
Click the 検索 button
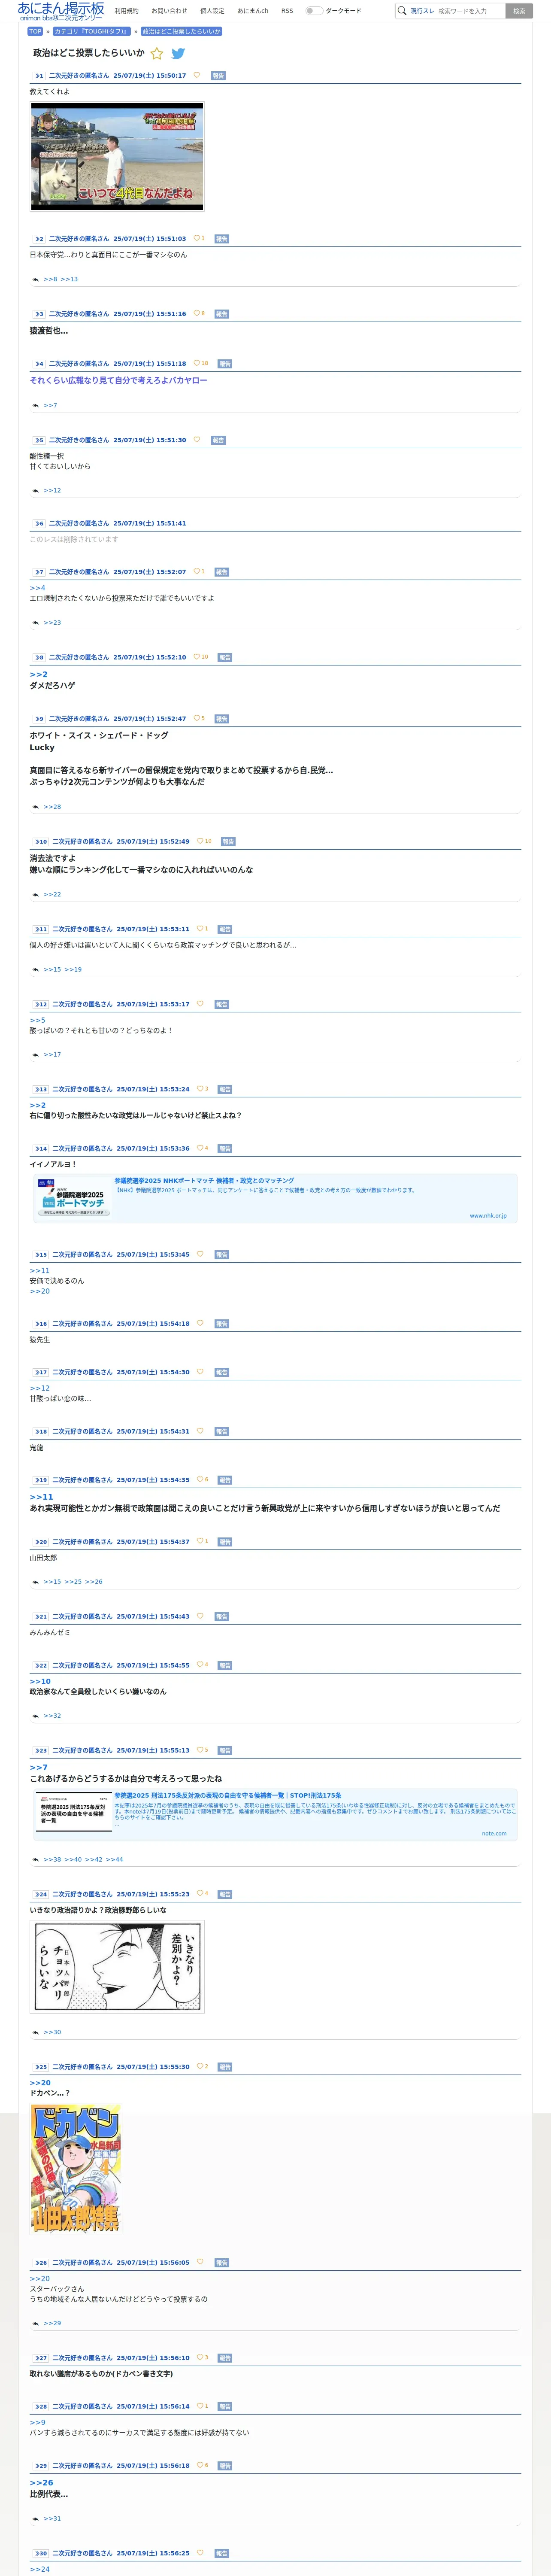519,11
